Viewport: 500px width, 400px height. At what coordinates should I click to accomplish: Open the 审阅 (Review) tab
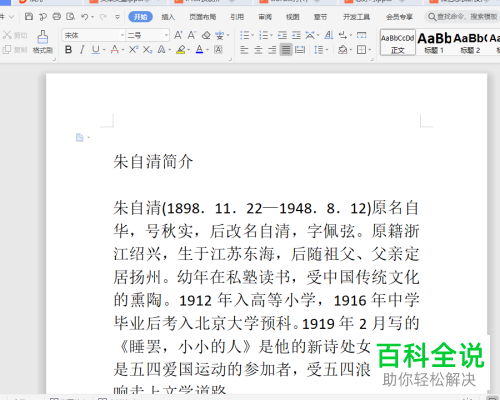[265, 17]
